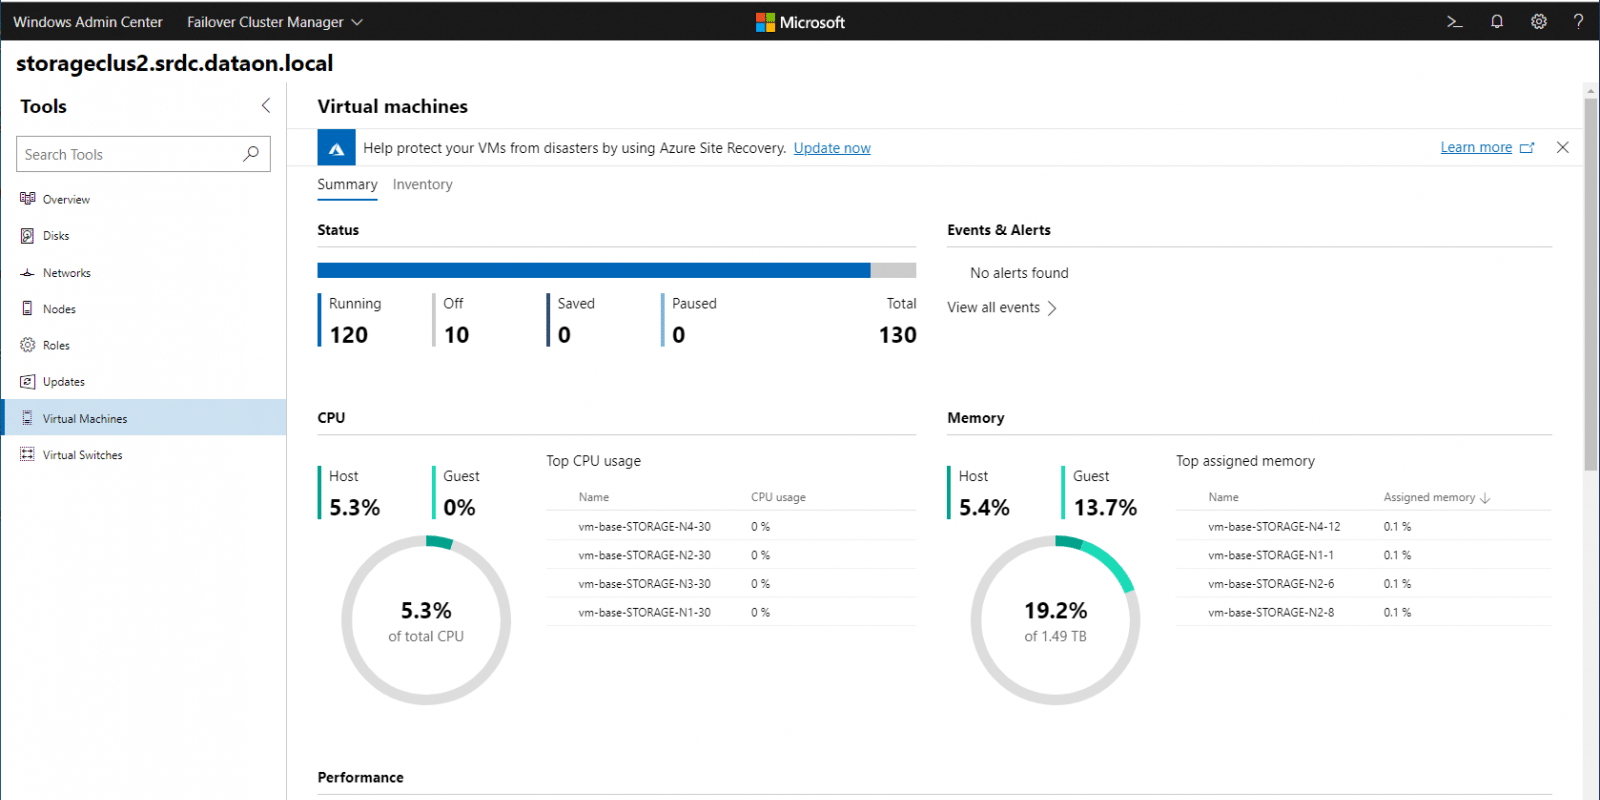The image size is (1600, 800).
Task: Click the Off 10 count
Action: (x=456, y=335)
